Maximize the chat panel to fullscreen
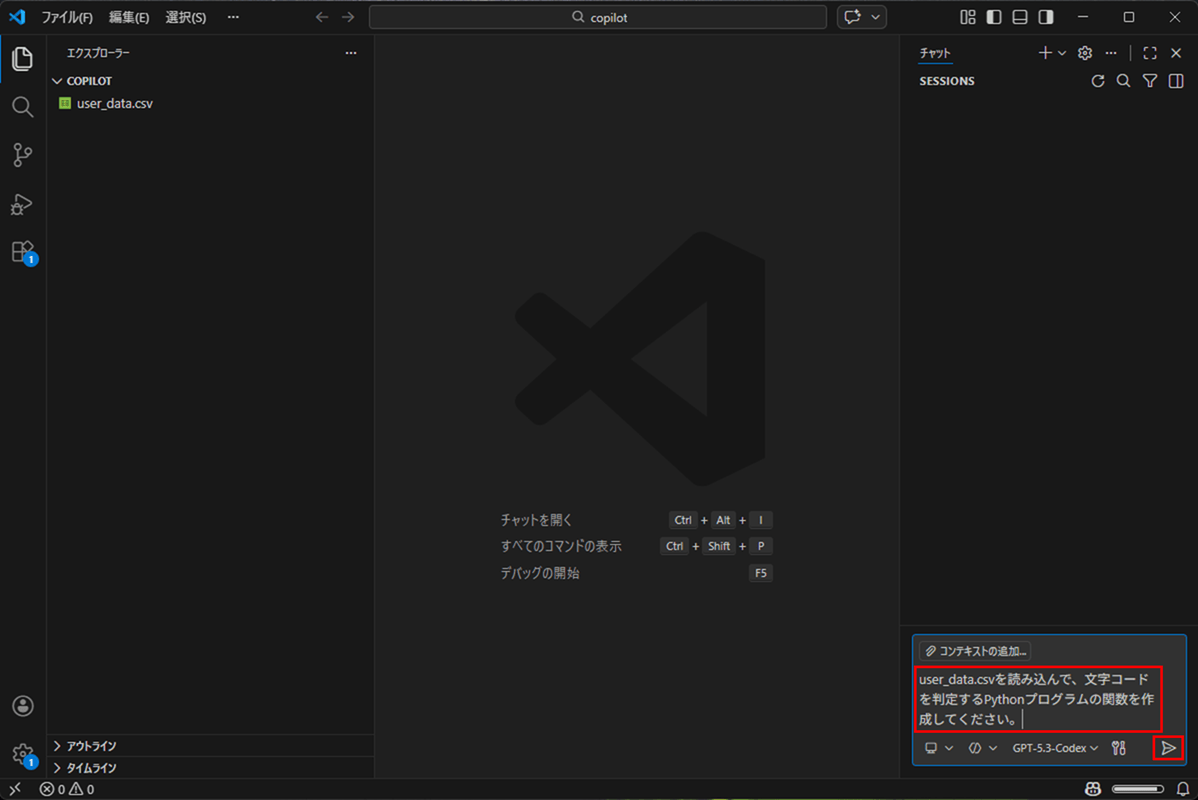 pyautogui.click(x=1149, y=53)
